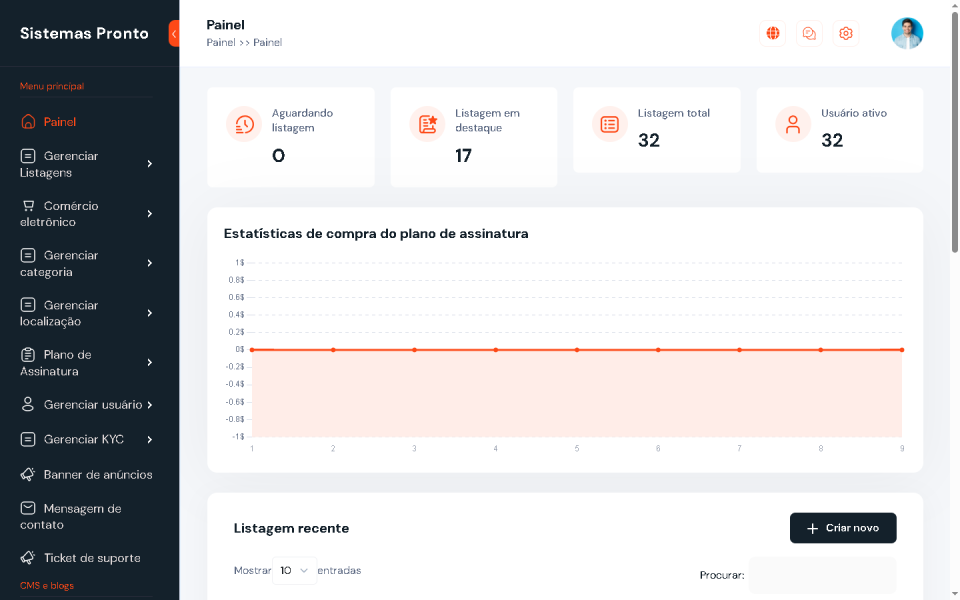Image resolution: width=960 pixels, height=600 pixels.
Task: Click the settings gear icon in the header
Action: tap(845, 32)
